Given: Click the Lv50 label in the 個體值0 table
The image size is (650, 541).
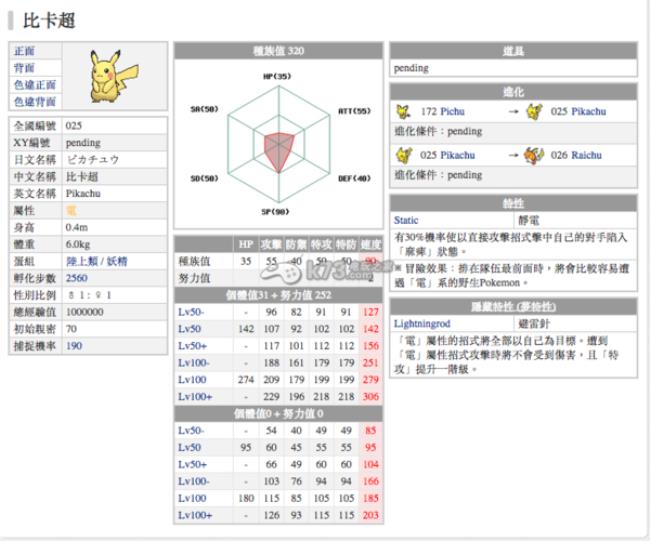Looking at the screenshot, I should [x=189, y=447].
